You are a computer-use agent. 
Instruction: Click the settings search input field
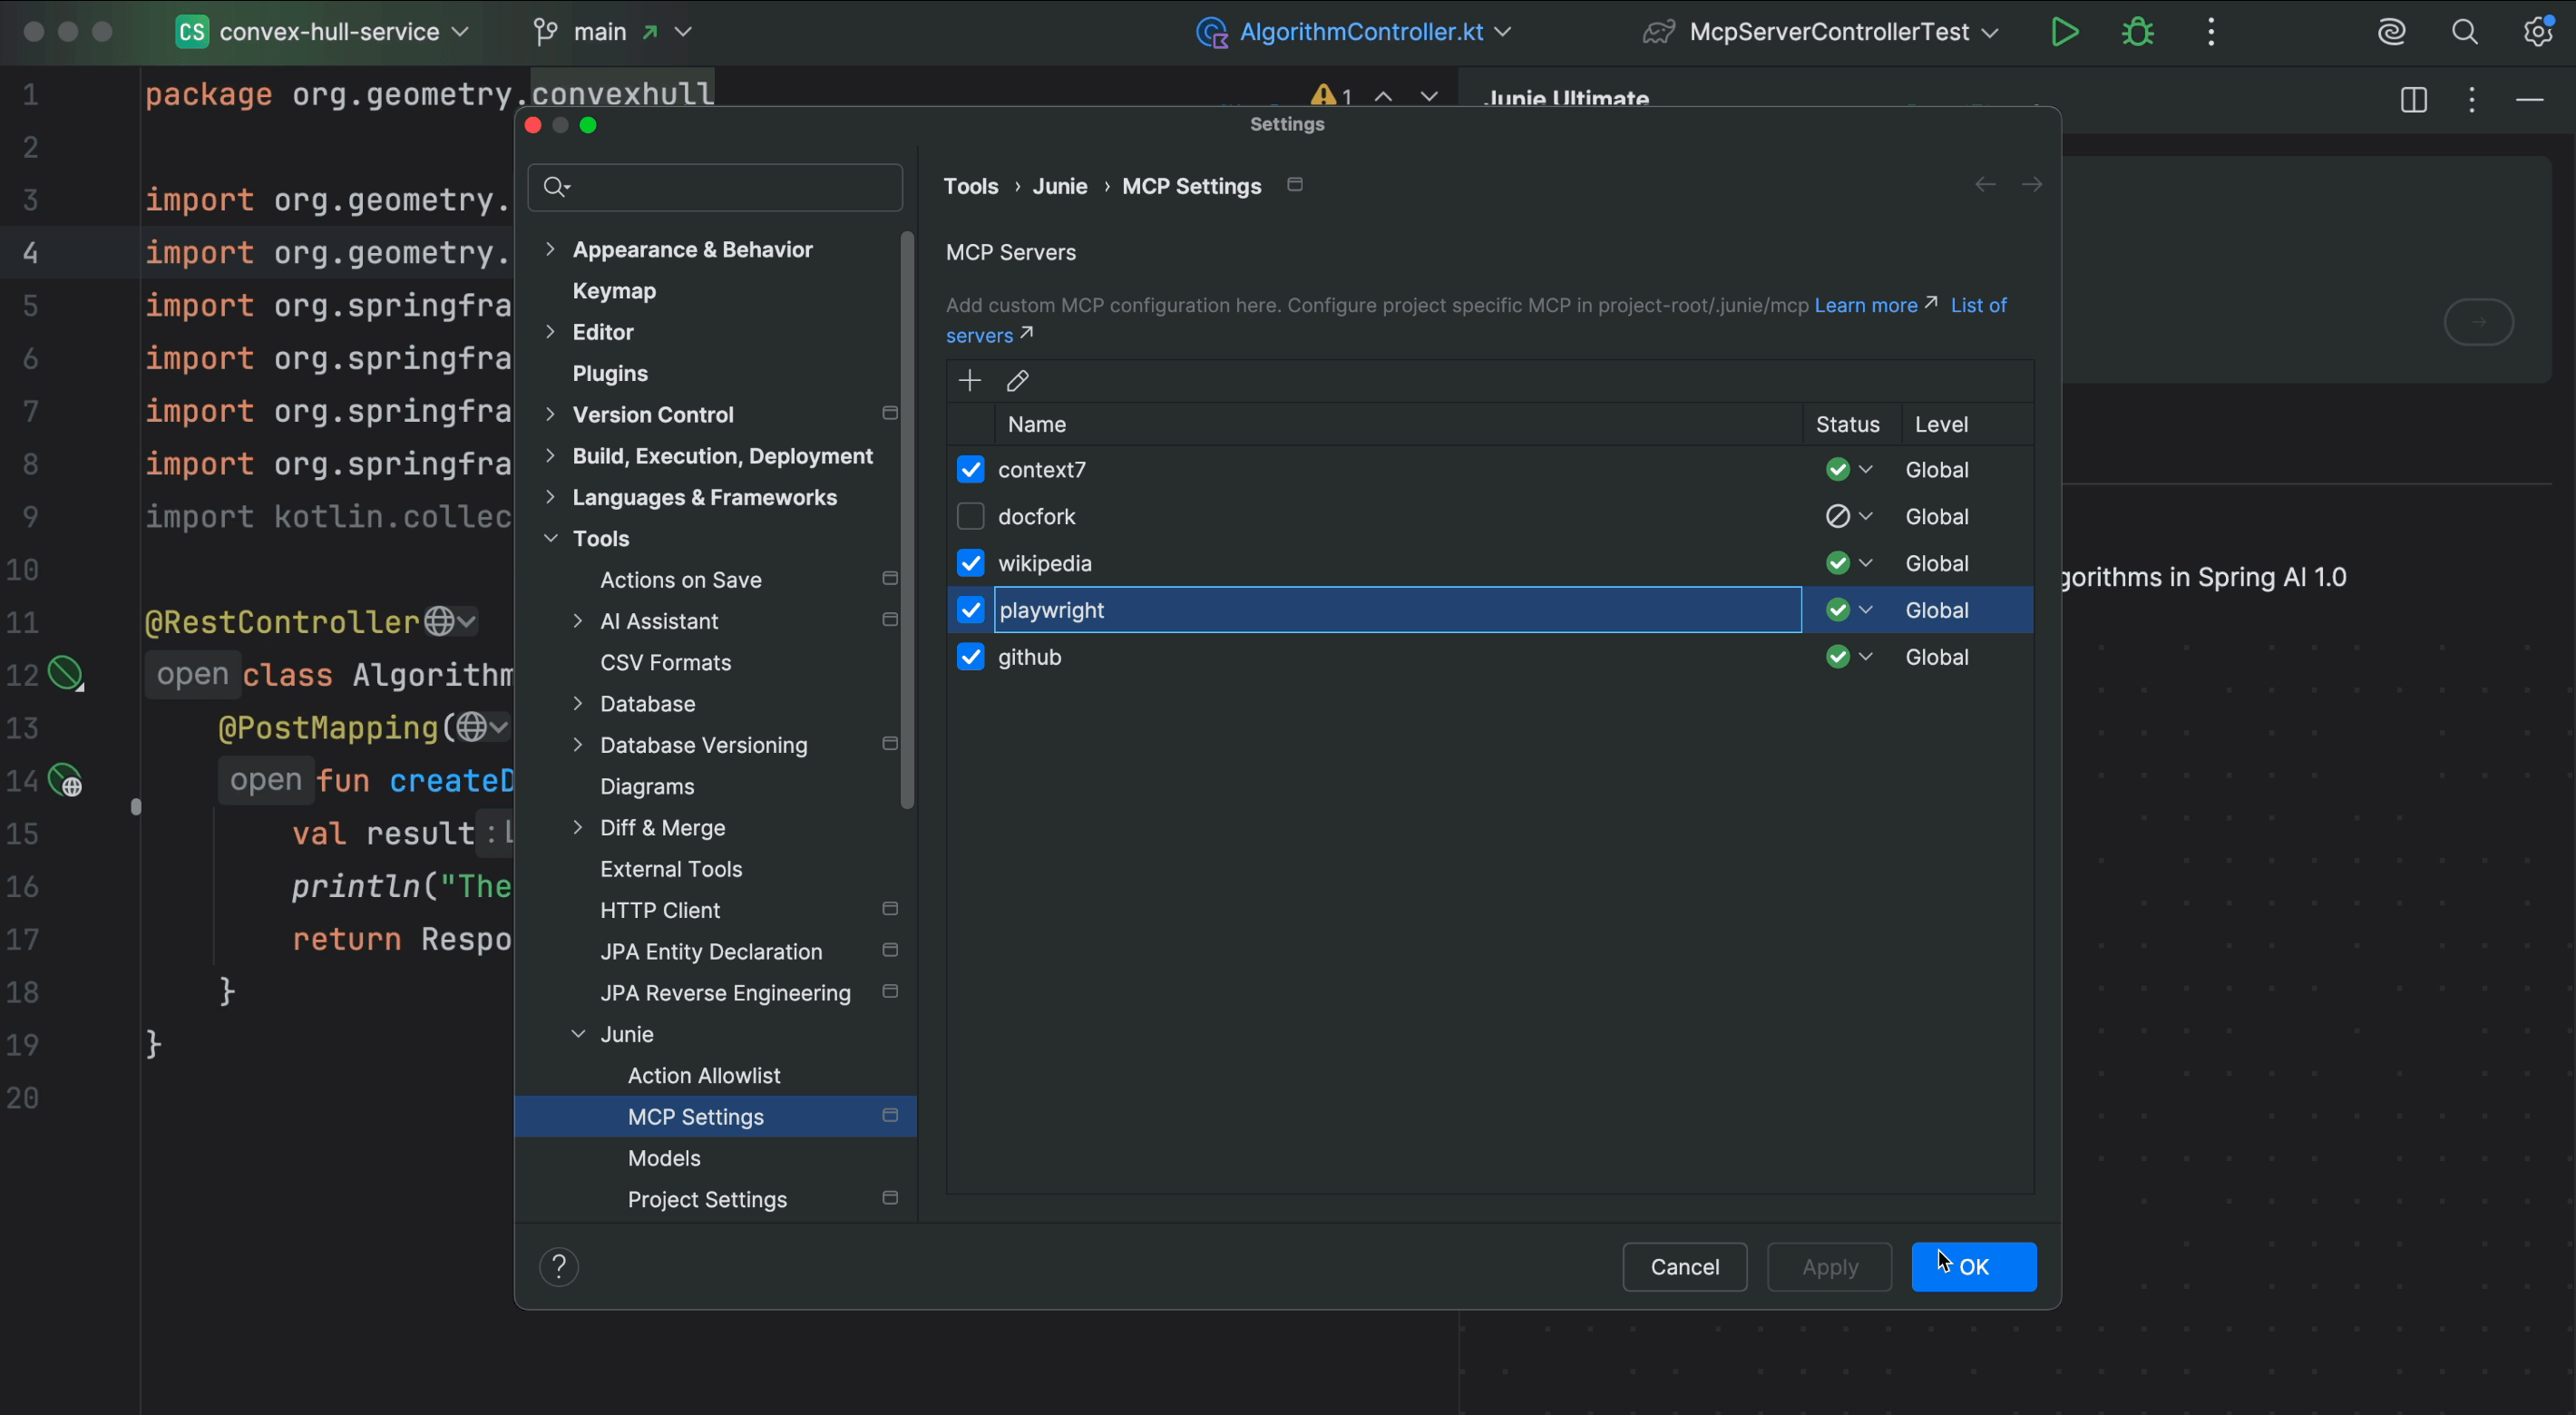pyautogui.click(x=730, y=187)
